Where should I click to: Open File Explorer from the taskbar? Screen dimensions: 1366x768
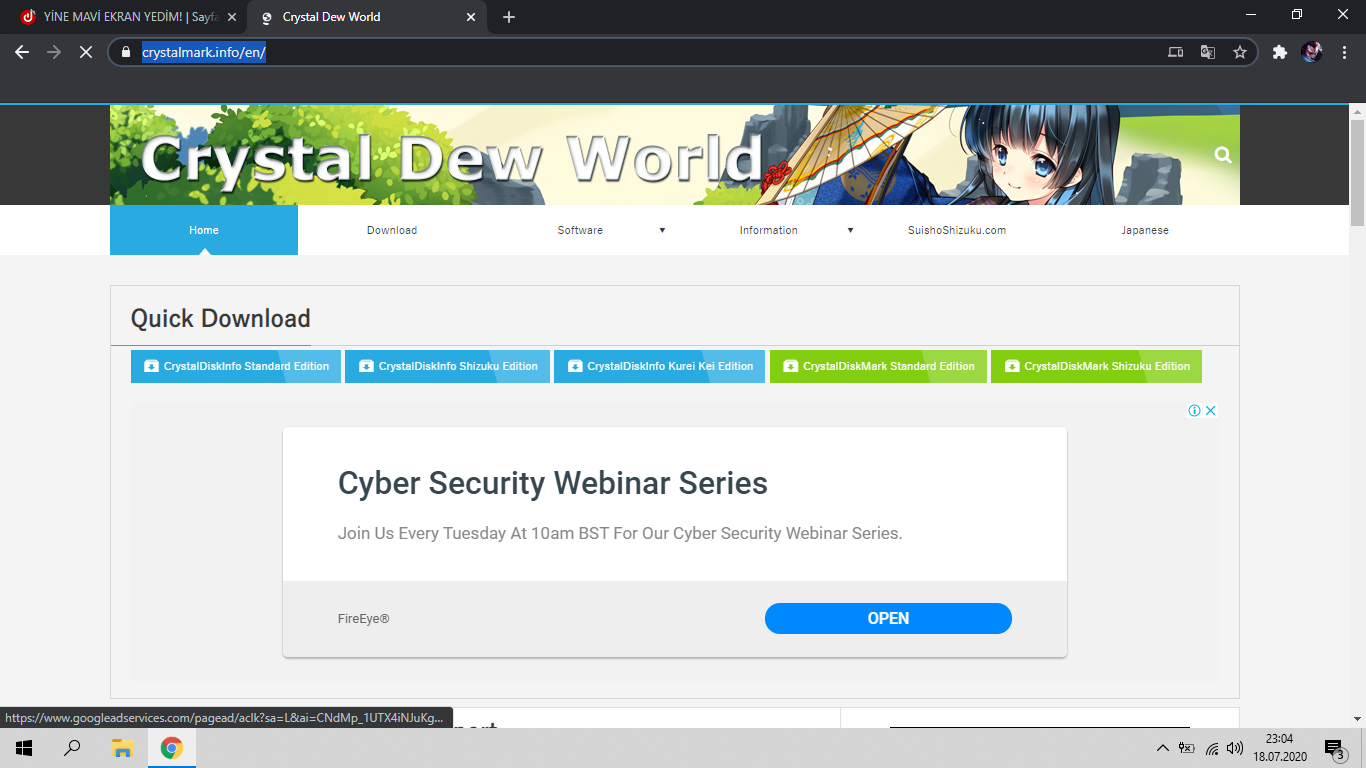pyautogui.click(x=122, y=748)
